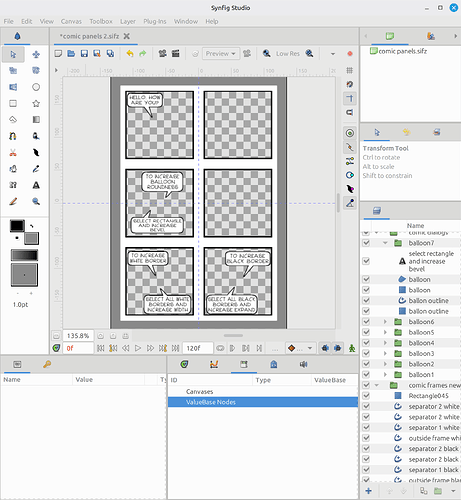Screen dimensions: 461x500
Task: Select the Star tool
Action: click(x=36, y=103)
